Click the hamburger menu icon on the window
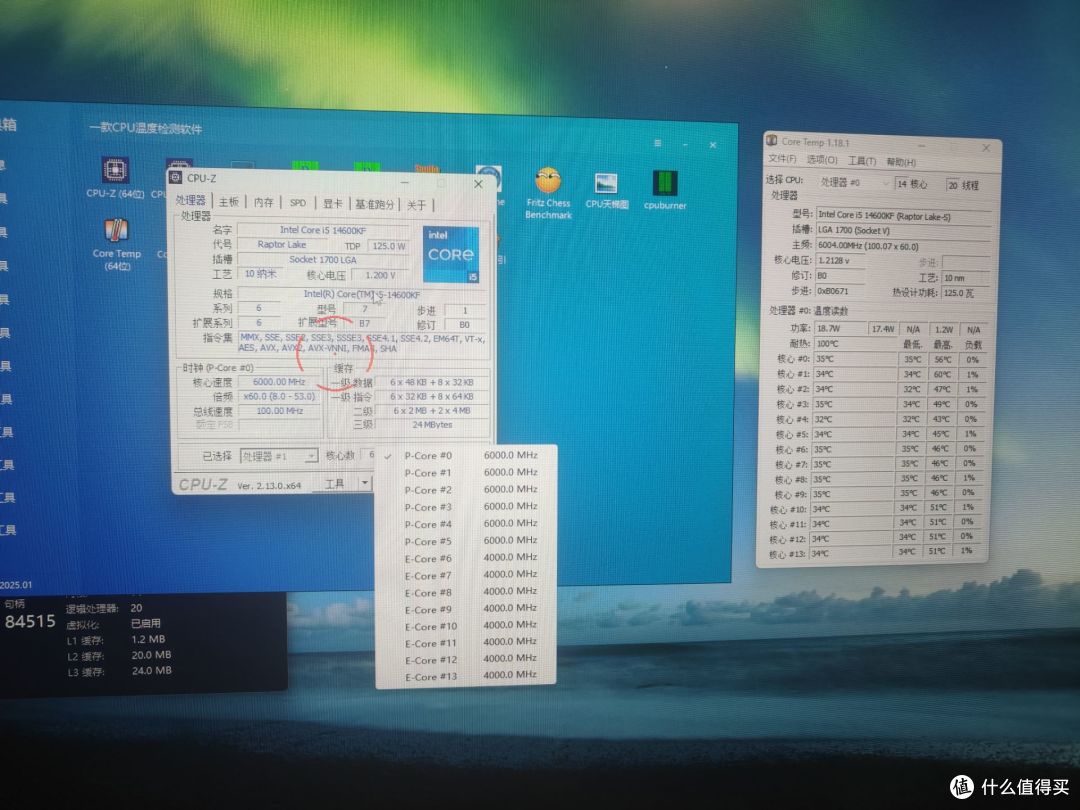Viewport: 1080px width, 810px height. coord(657,144)
